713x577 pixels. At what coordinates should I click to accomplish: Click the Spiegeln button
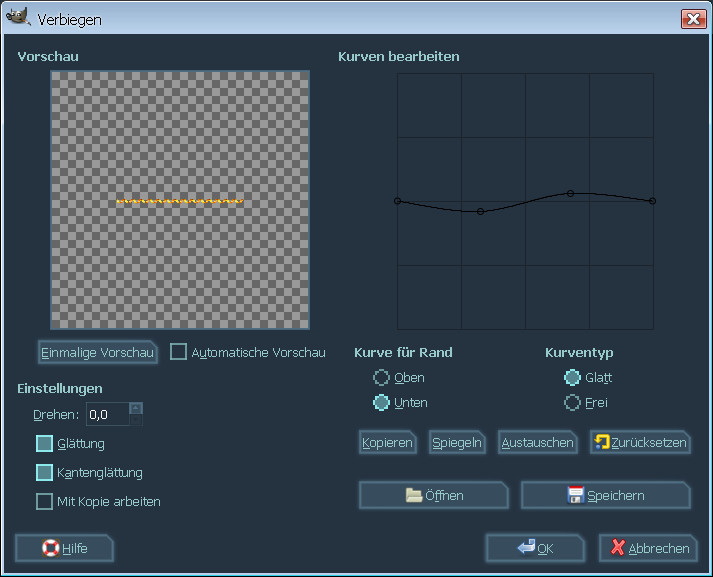(457, 442)
